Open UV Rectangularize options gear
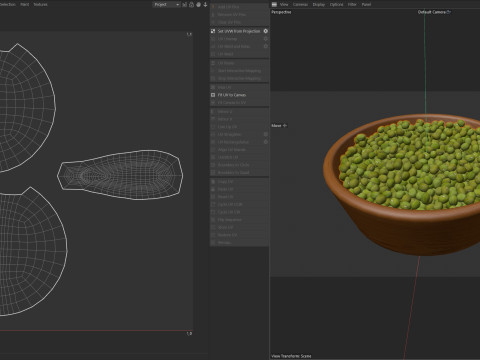The height and width of the screenshot is (360, 480). tap(266, 142)
